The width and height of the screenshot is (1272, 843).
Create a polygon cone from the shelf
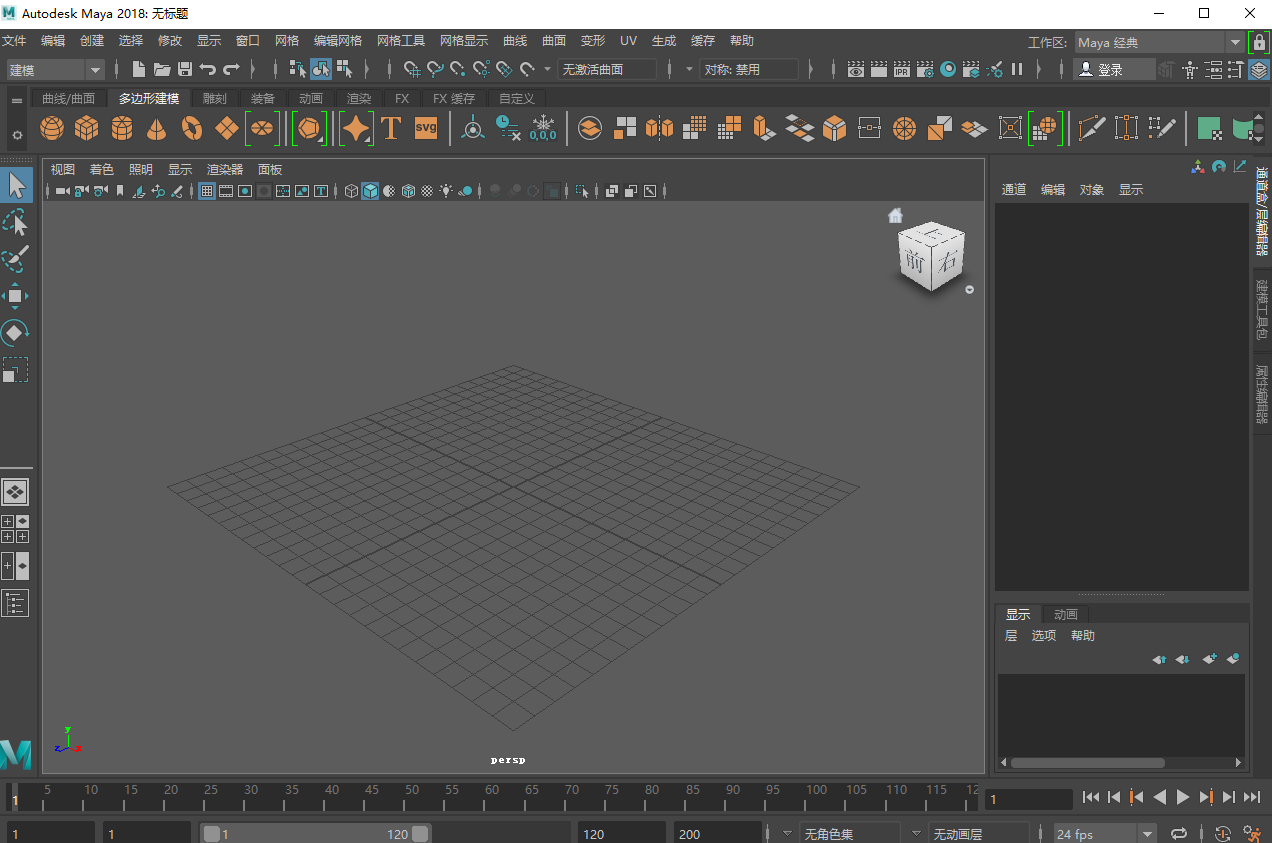pos(156,128)
